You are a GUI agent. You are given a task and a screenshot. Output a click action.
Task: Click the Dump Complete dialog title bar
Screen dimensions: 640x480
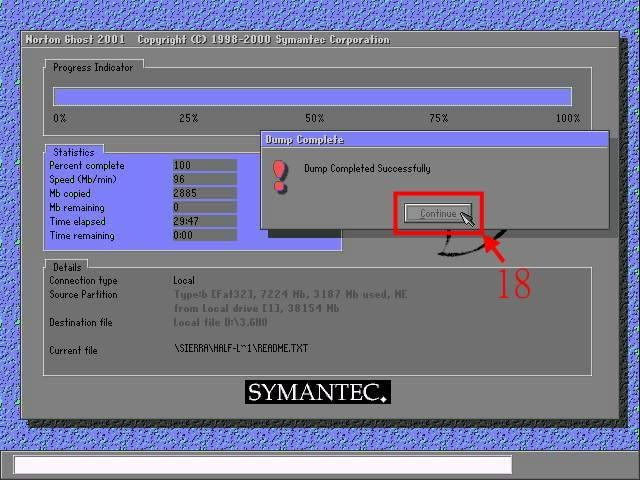click(434, 140)
